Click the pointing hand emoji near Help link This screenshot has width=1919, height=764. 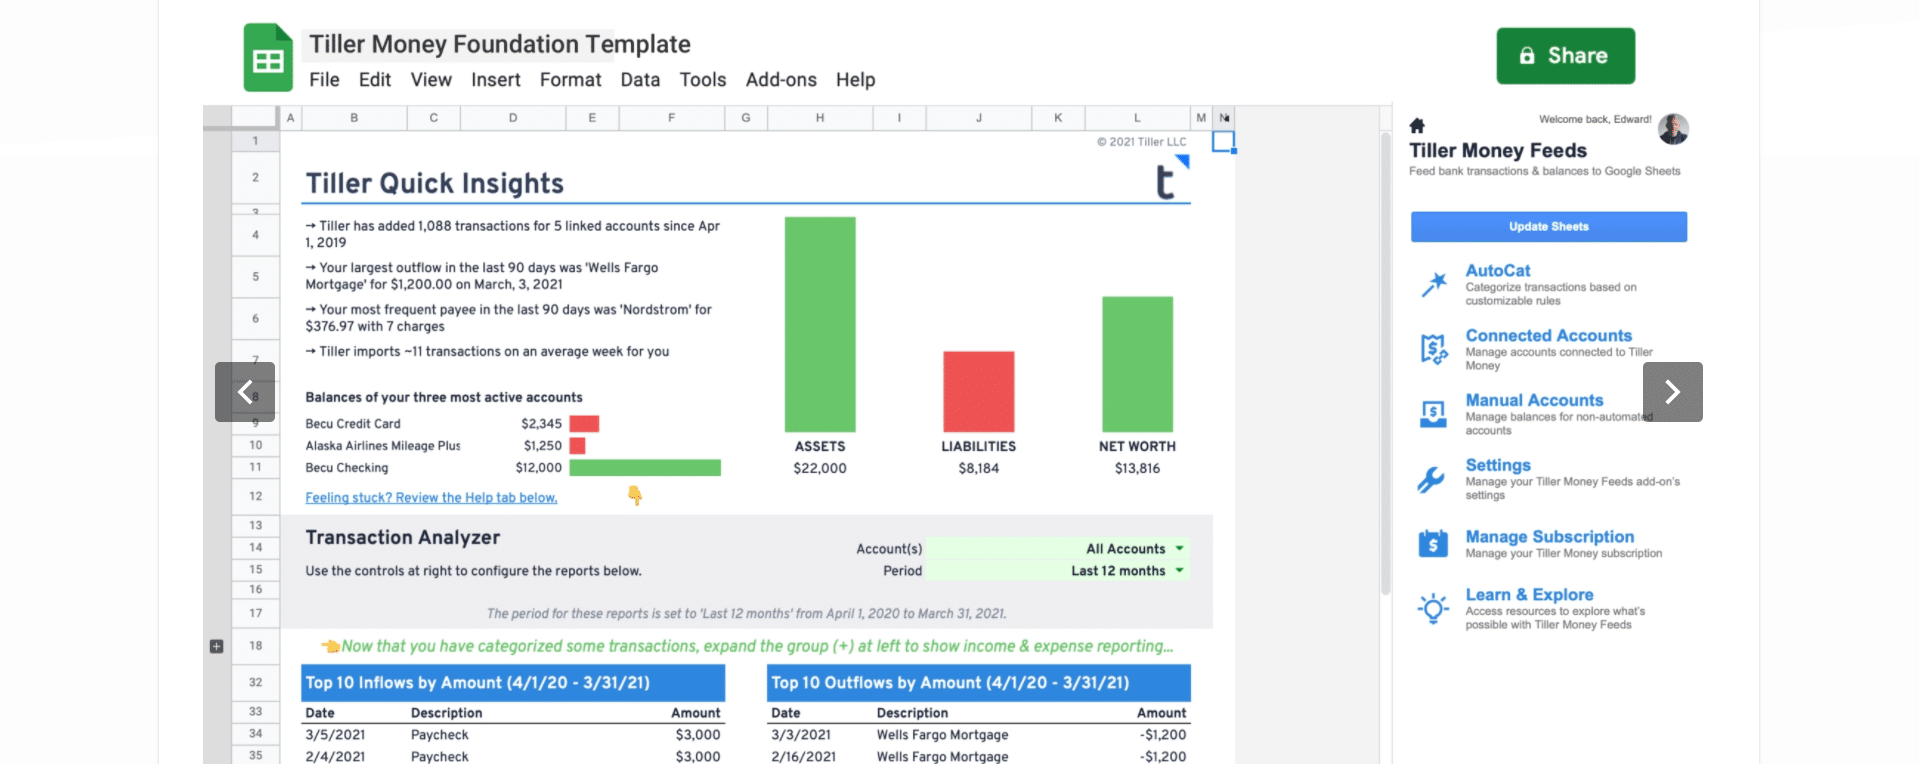(x=635, y=495)
